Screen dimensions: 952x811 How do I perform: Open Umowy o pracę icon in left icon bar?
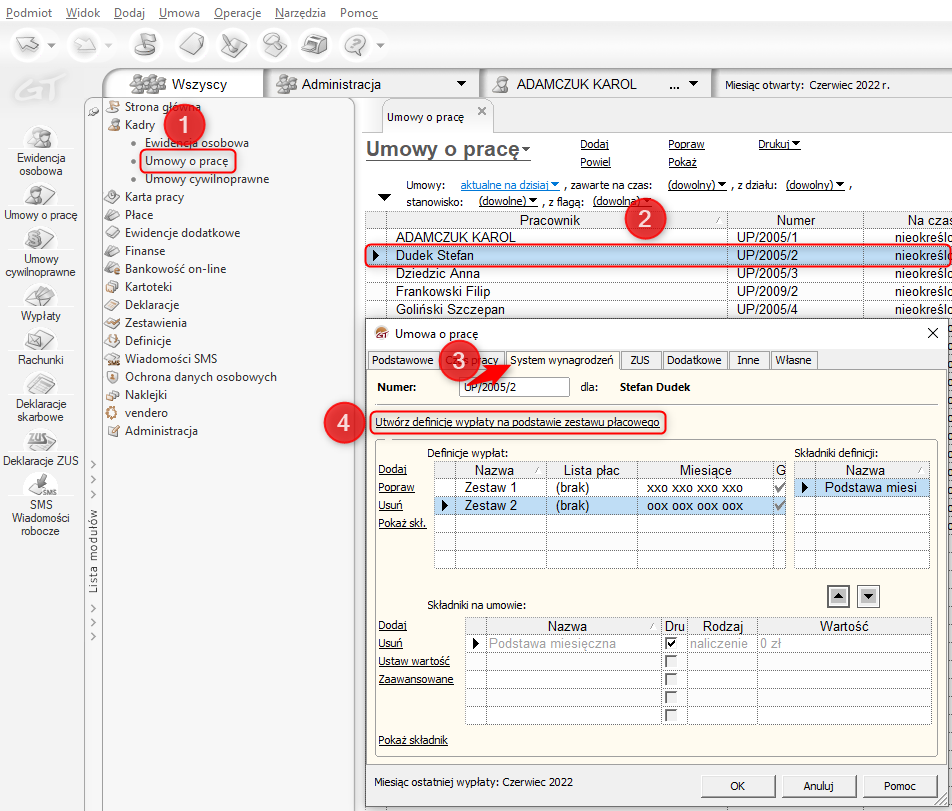(41, 203)
